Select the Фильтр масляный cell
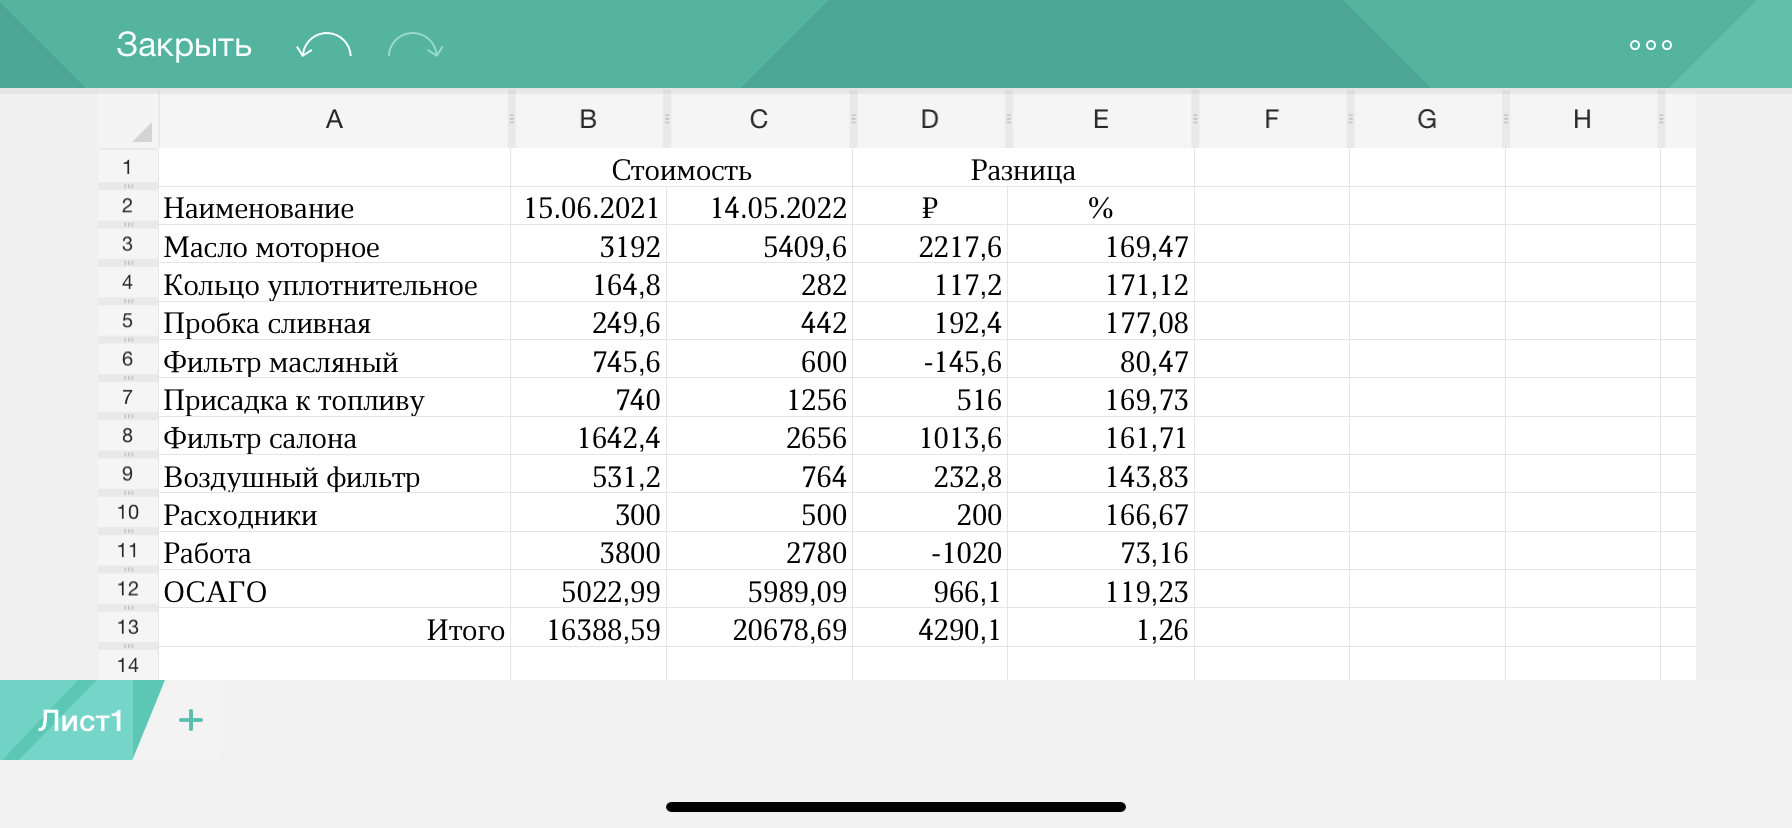This screenshot has width=1792, height=828. pyautogui.click(x=334, y=360)
